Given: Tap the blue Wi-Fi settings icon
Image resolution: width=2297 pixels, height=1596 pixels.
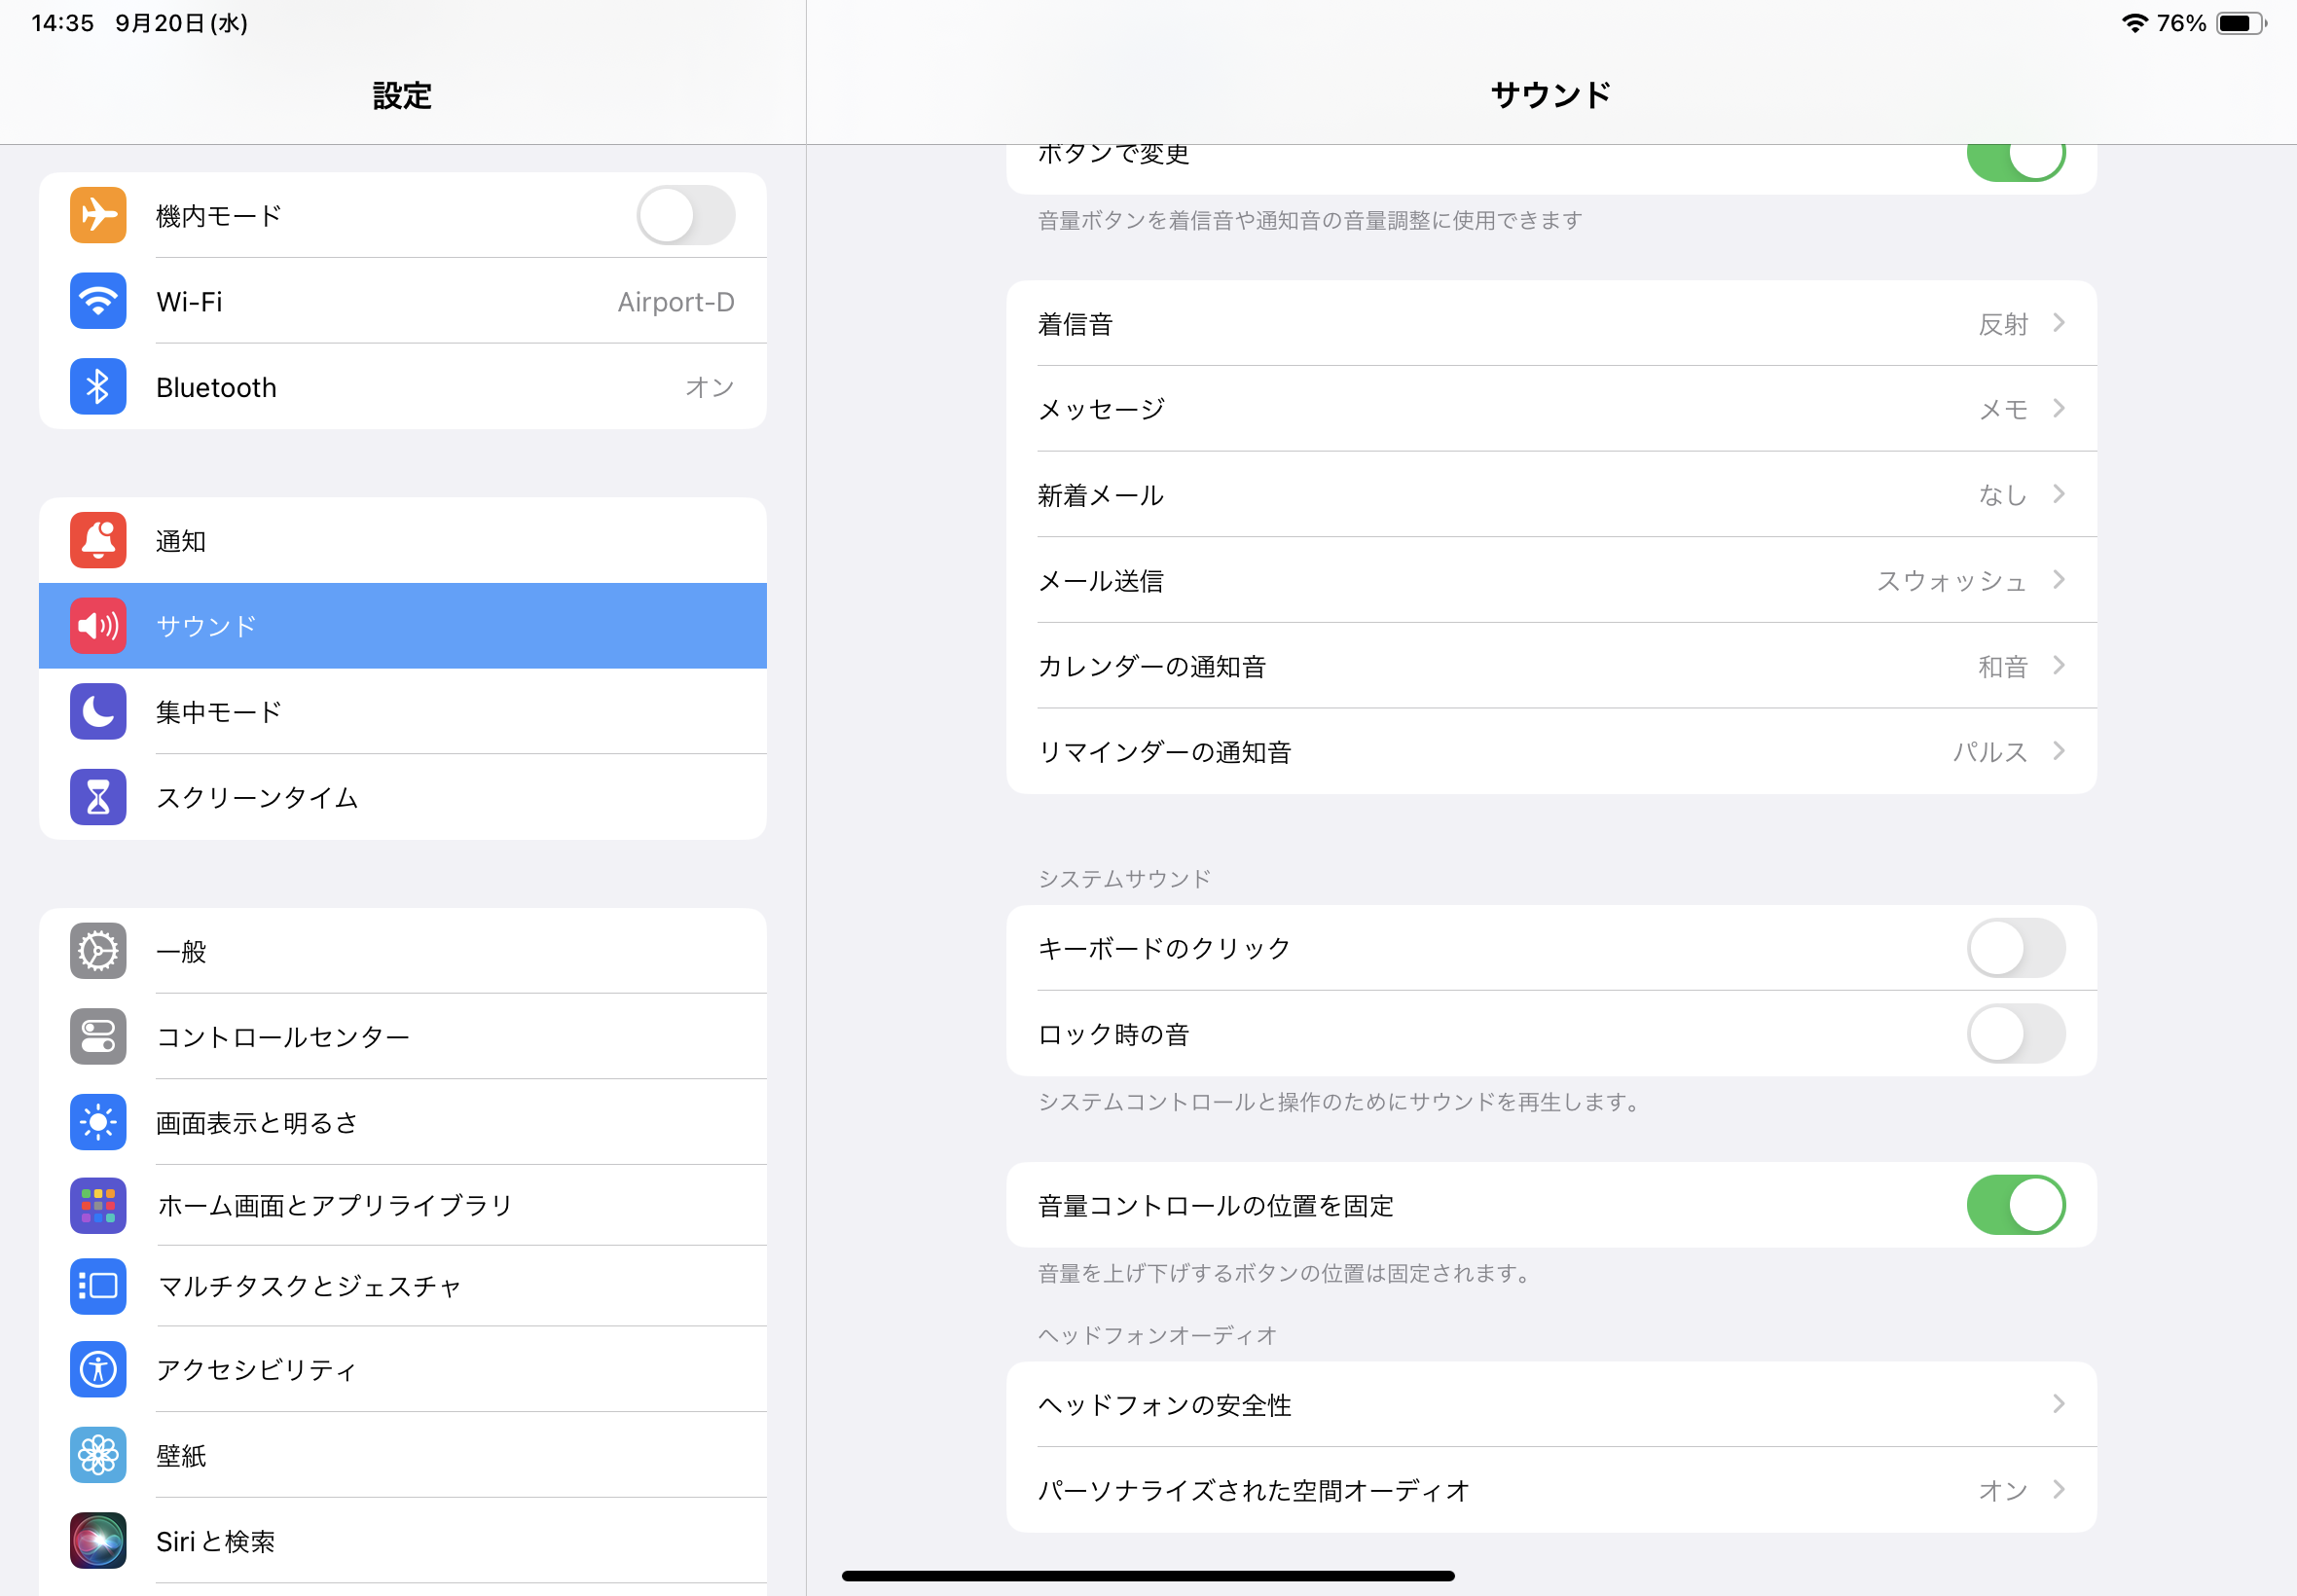Looking at the screenshot, I should tap(98, 301).
